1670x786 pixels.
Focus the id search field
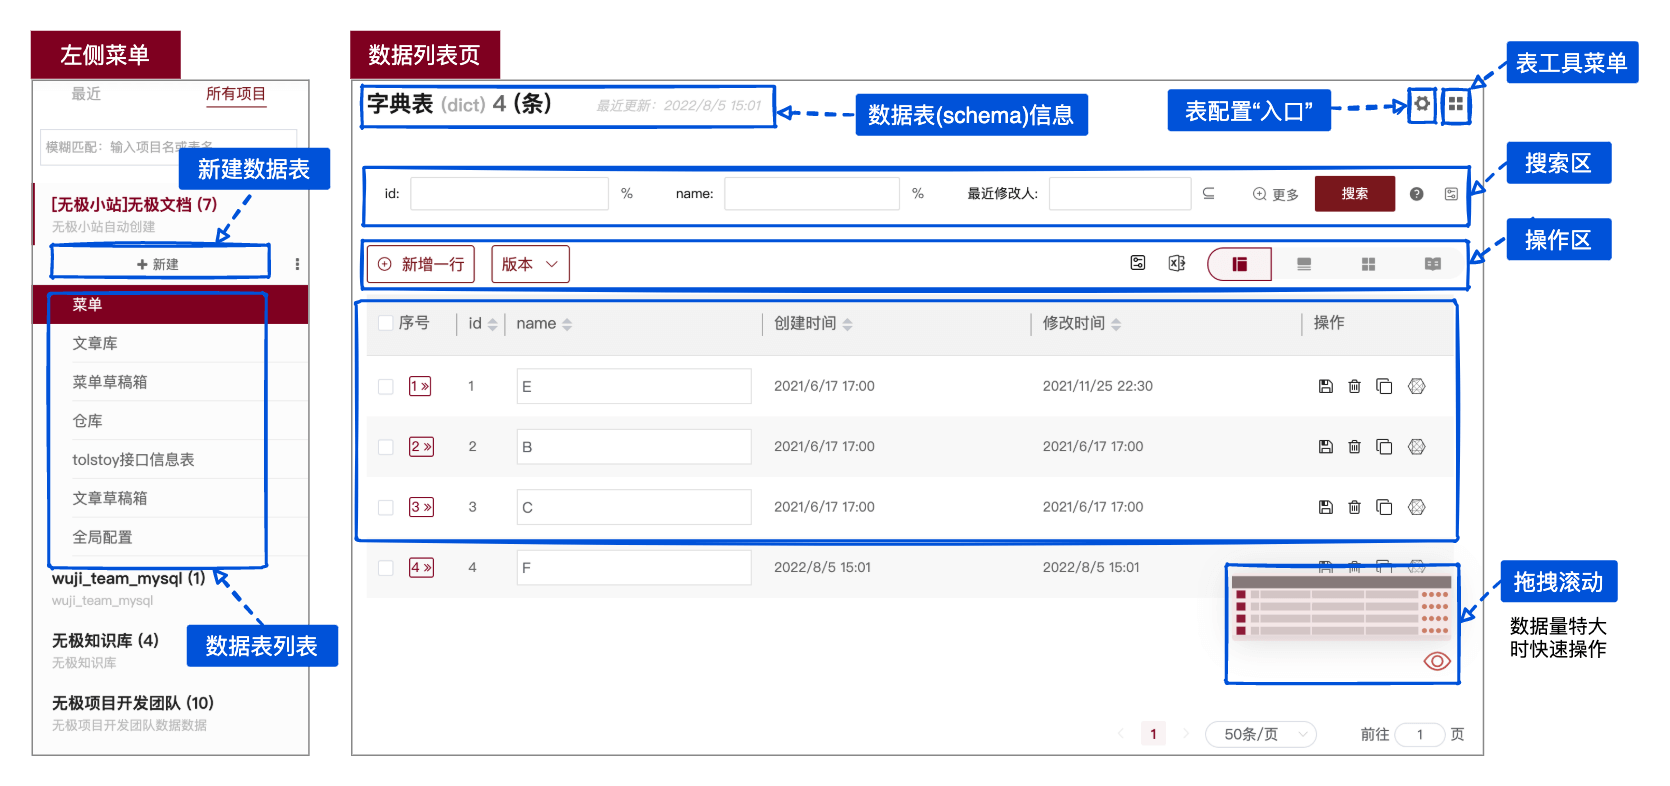509,194
